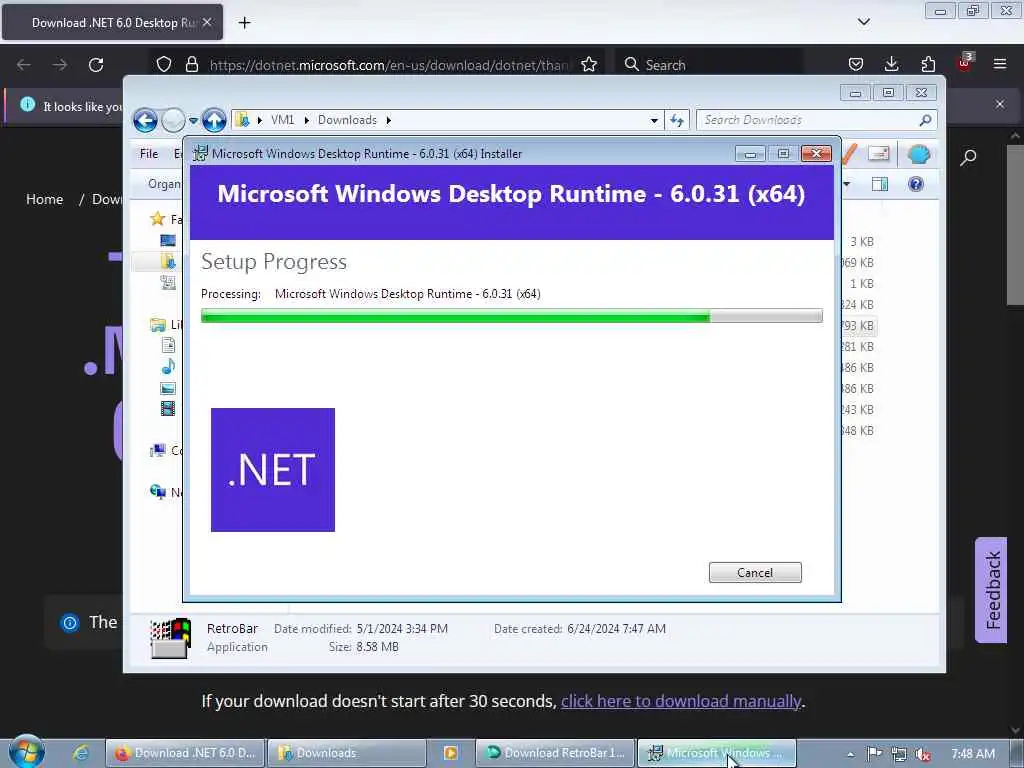Open the change view dropdown arrow in Explorer
This screenshot has width=1024, height=768.
point(847,184)
